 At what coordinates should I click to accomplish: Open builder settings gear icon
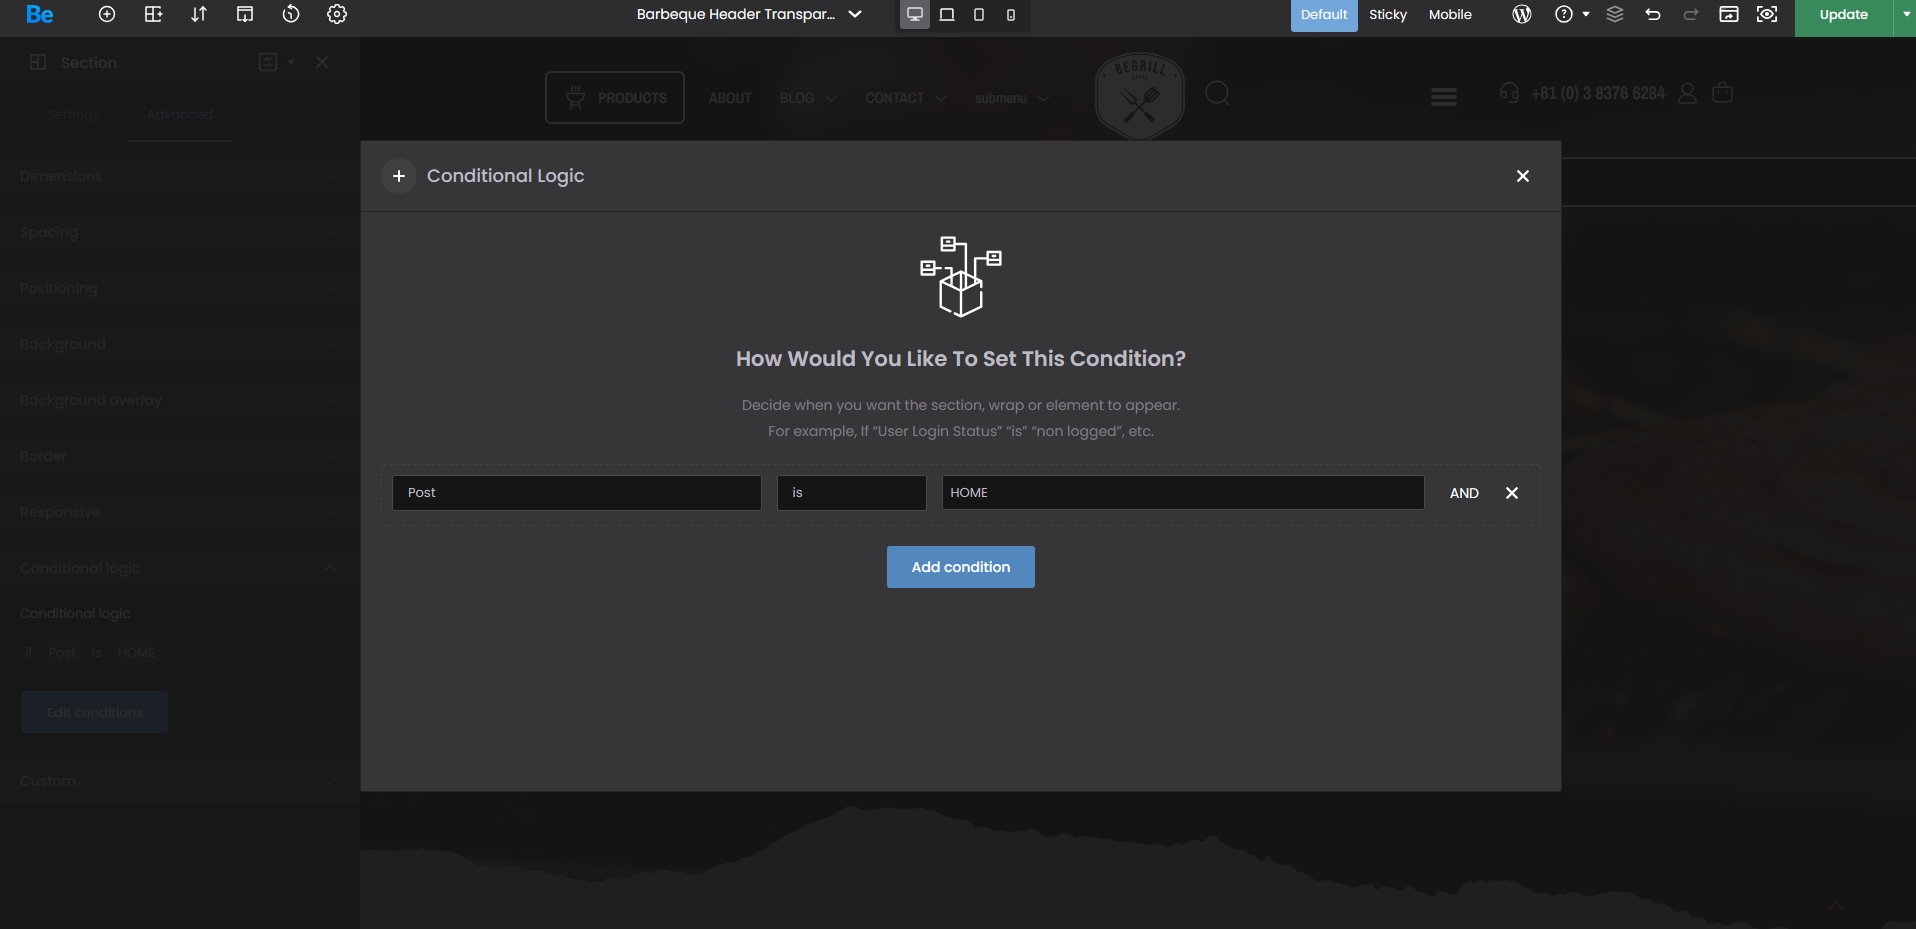click(337, 14)
